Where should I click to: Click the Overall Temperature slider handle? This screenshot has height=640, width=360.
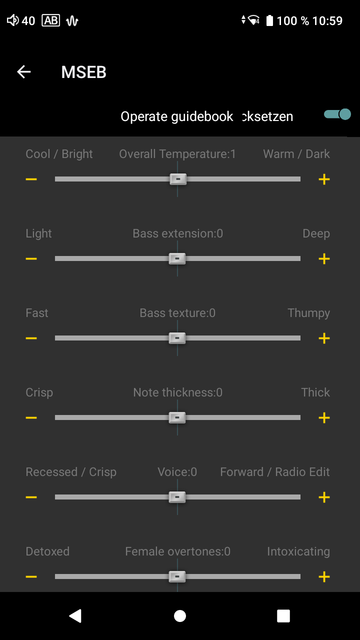click(x=178, y=179)
